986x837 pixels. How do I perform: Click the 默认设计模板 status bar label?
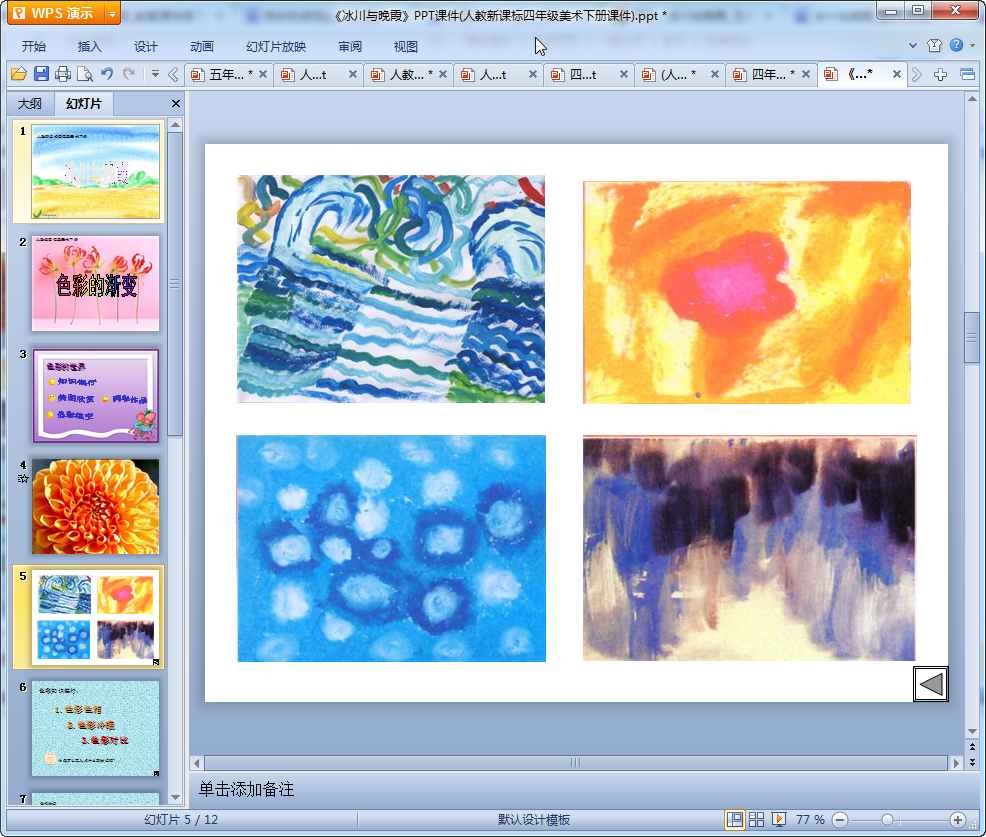[534, 819]
